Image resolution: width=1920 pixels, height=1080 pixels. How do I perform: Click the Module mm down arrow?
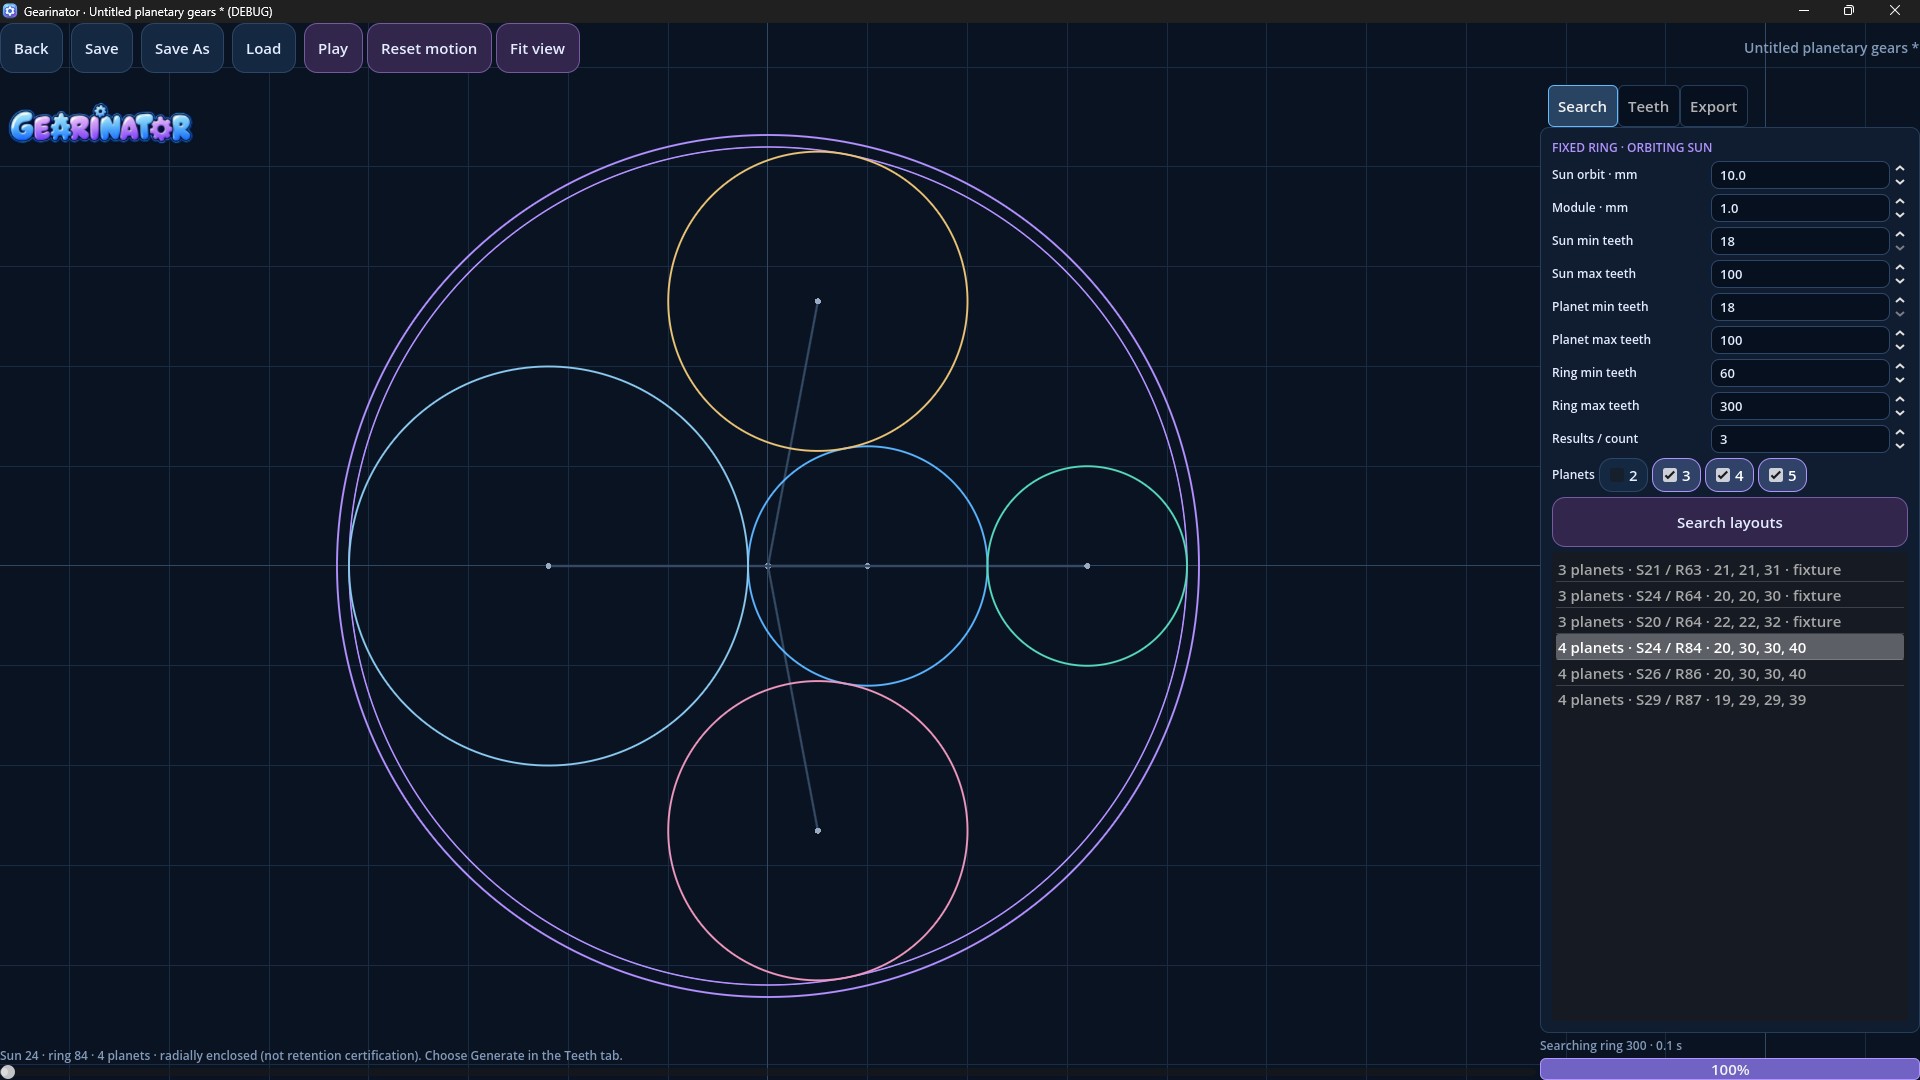[1900, 215]
